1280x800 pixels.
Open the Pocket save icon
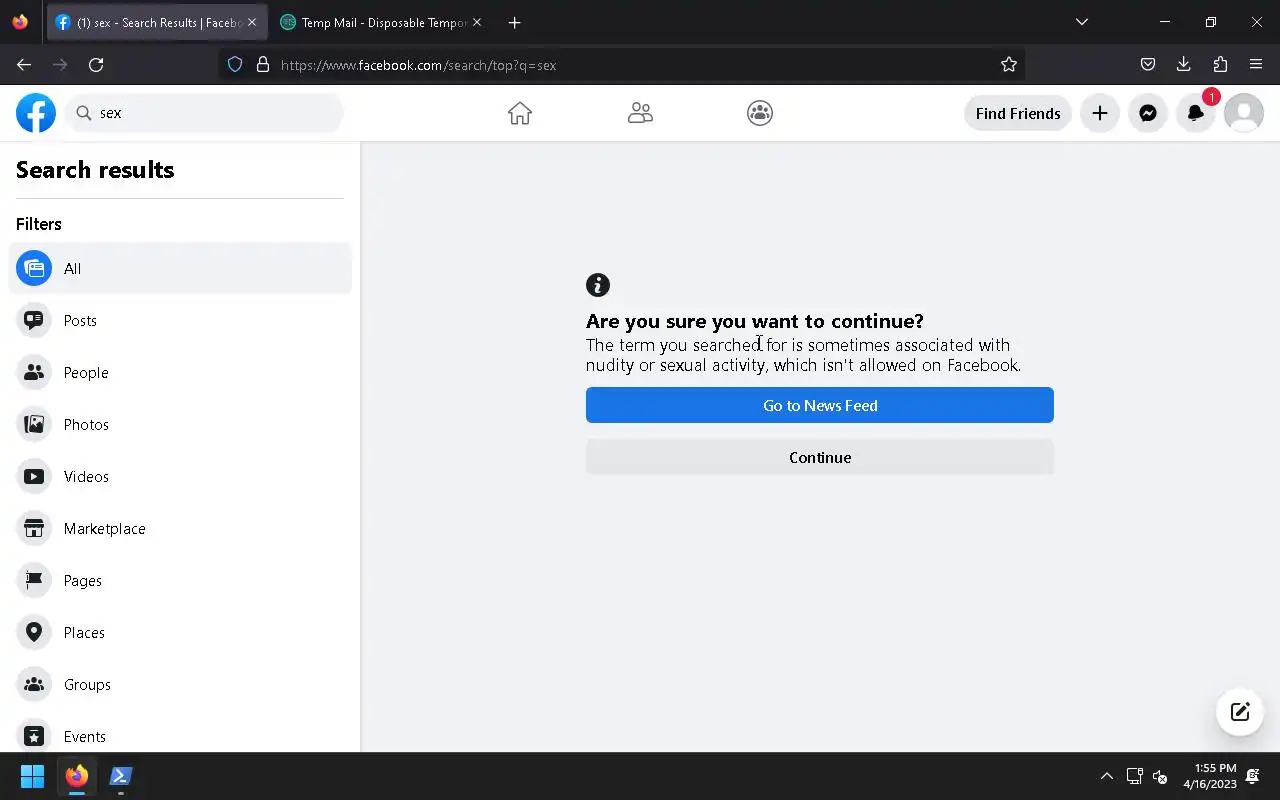[1148, 64]
